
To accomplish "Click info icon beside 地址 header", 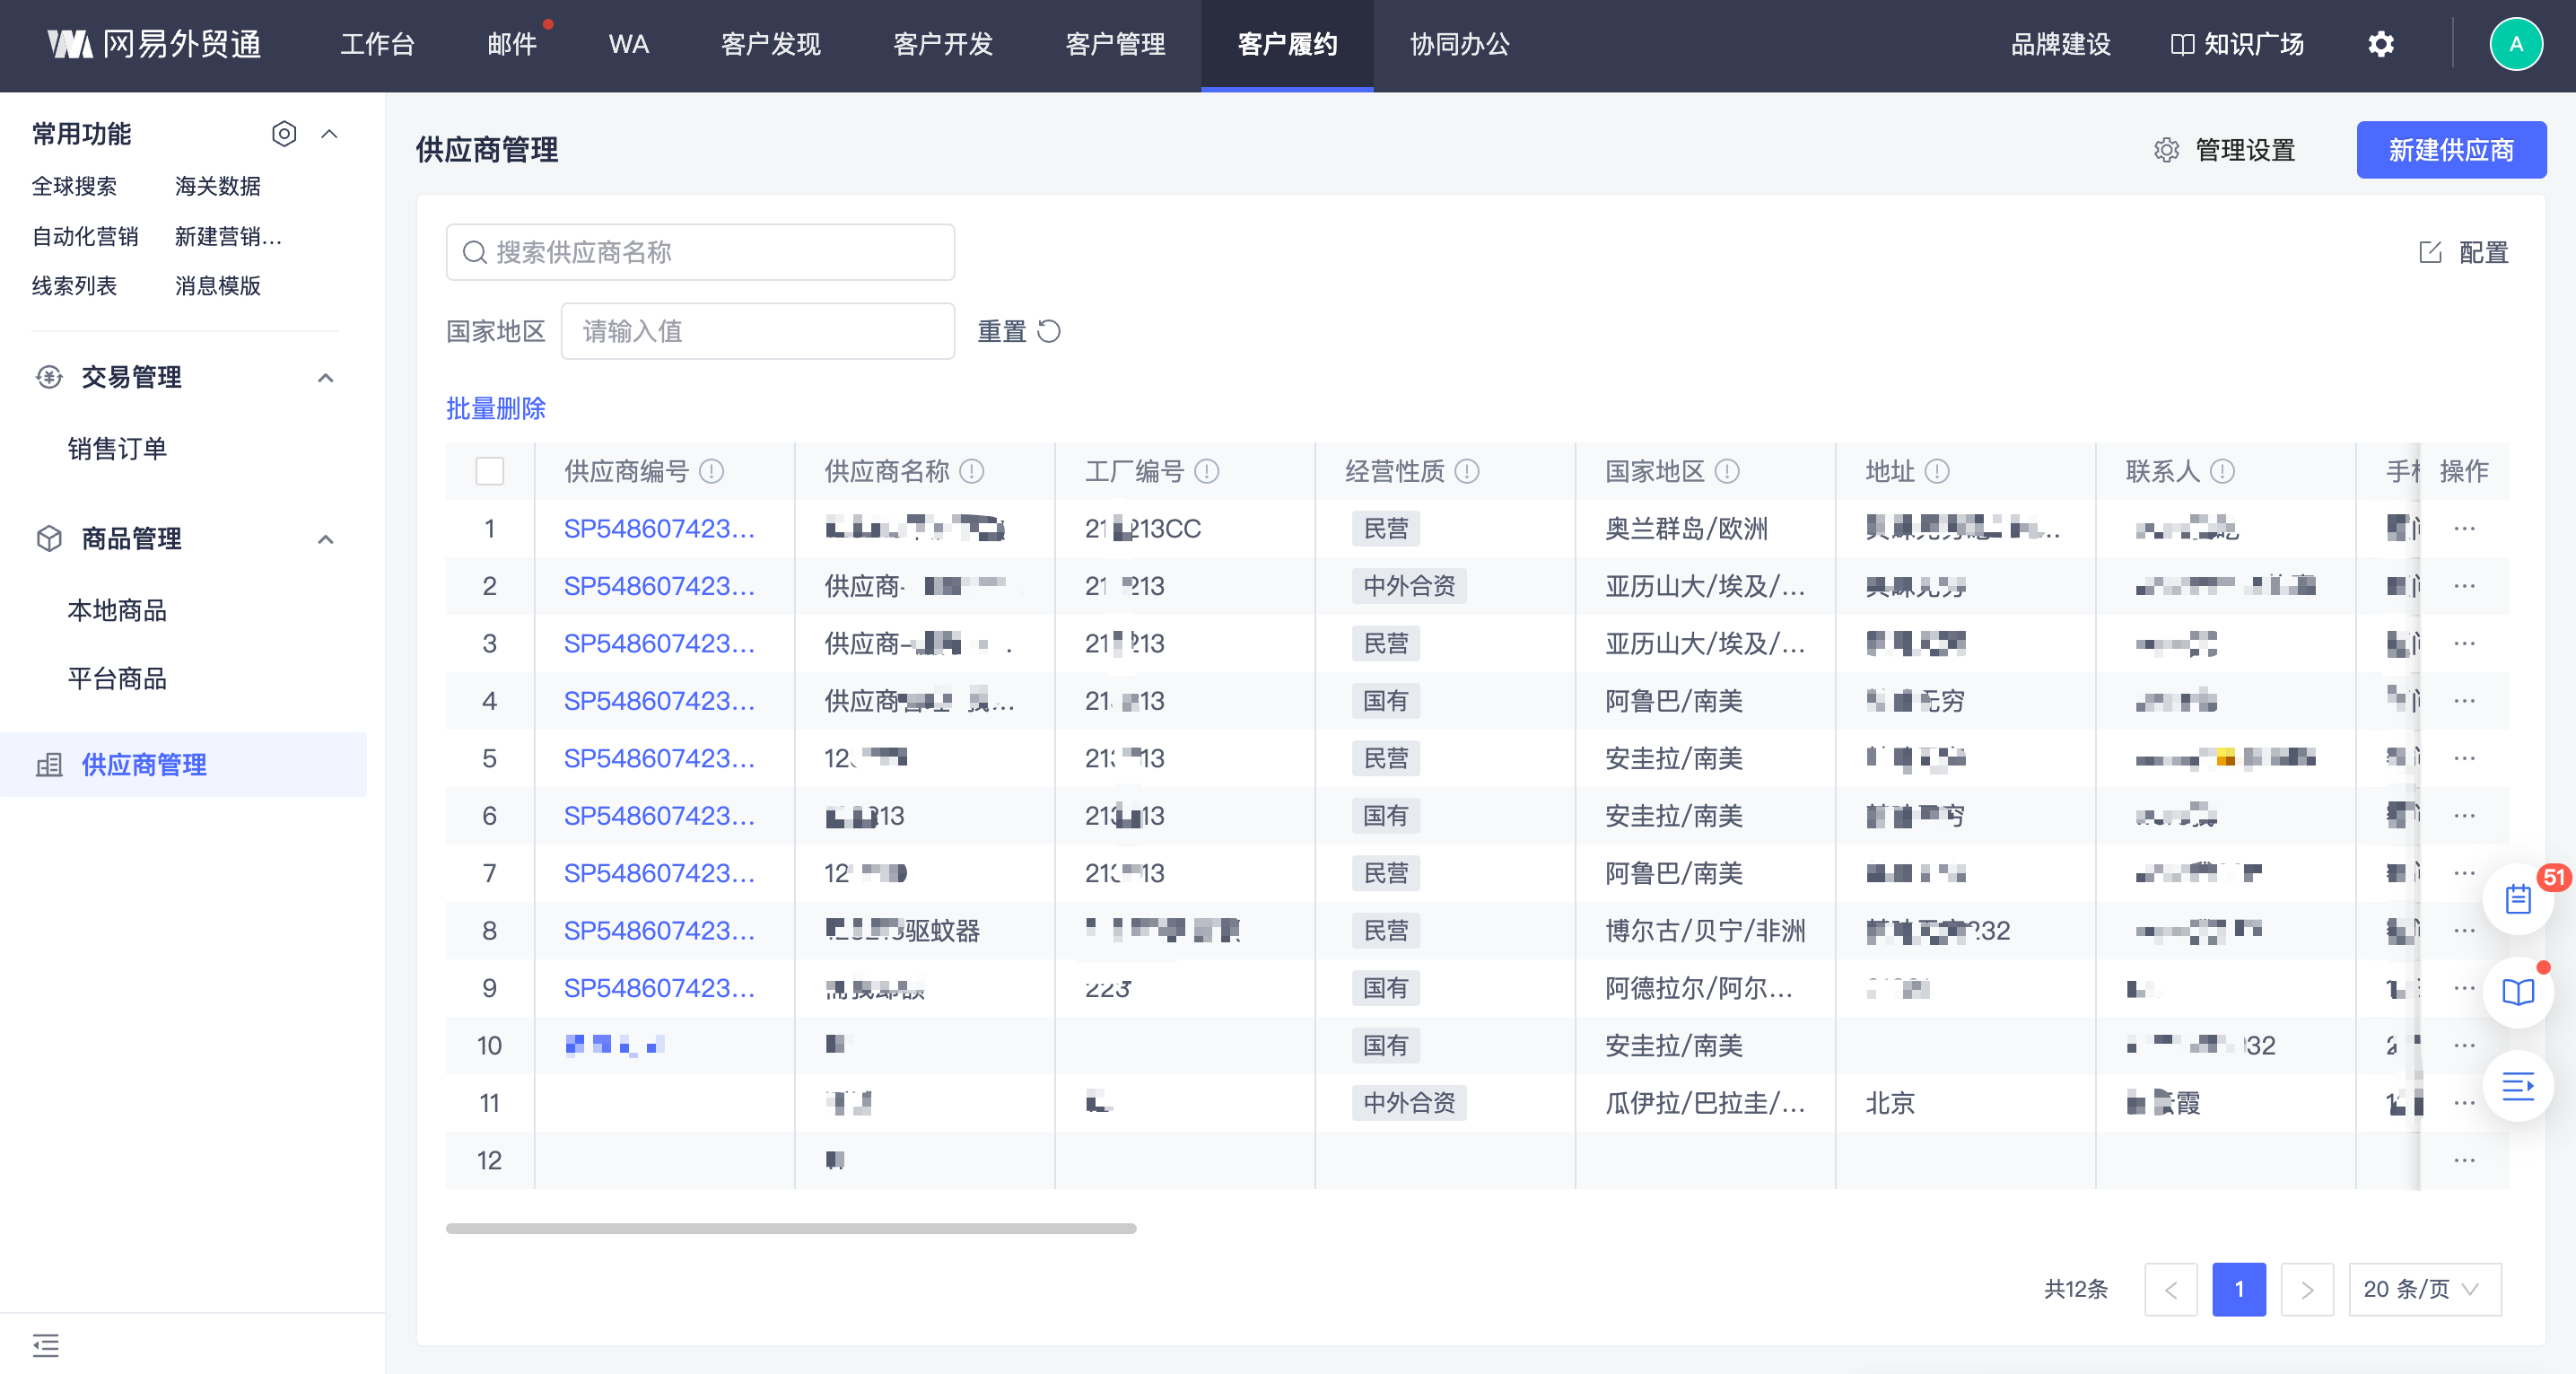I will click(1936, 471).
